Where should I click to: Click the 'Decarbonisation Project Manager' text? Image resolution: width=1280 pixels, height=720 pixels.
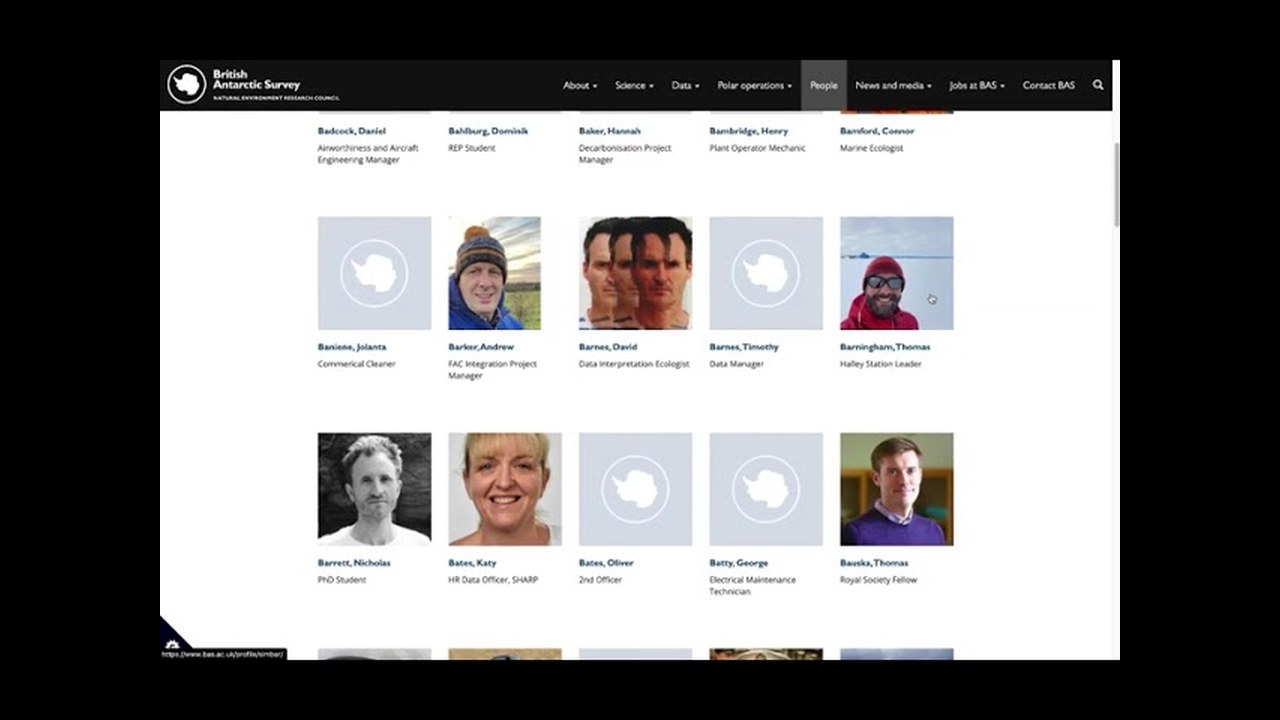(625, 154)
